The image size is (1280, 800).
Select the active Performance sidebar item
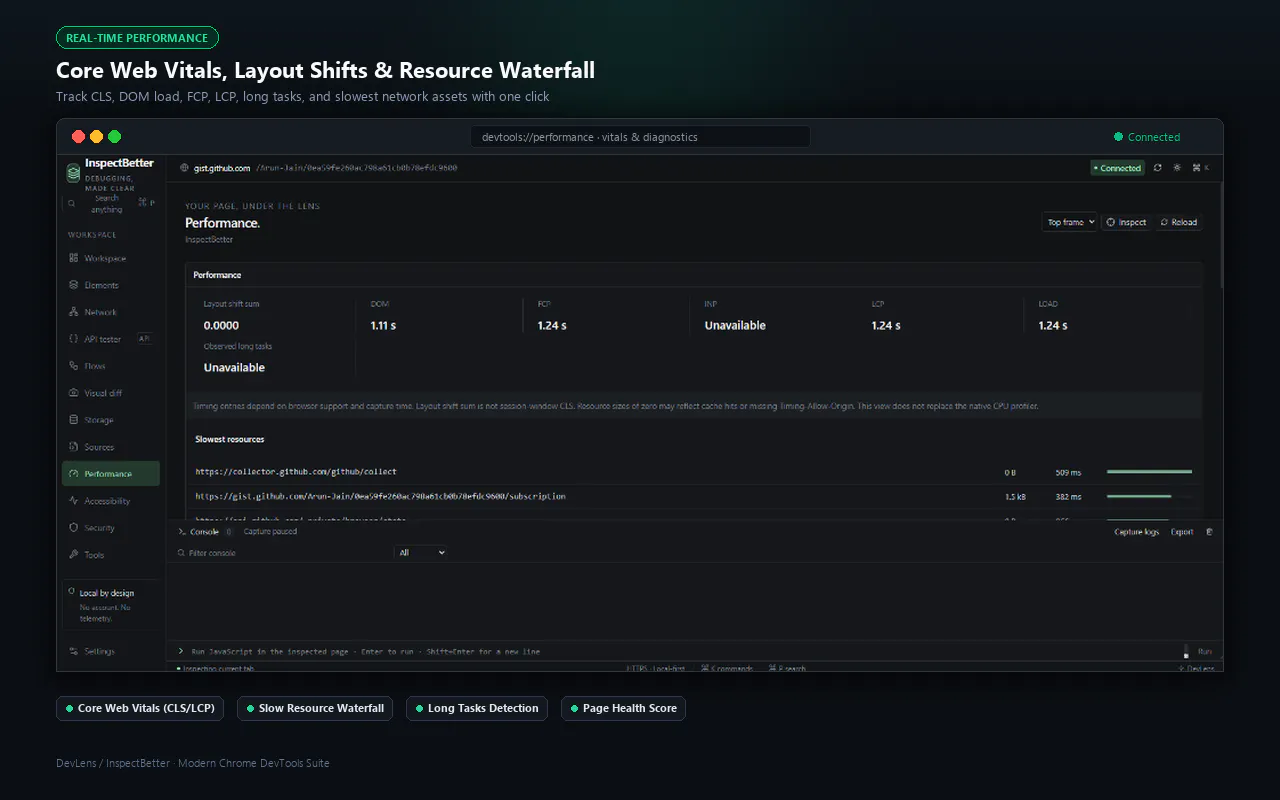[x=110, y=474]
